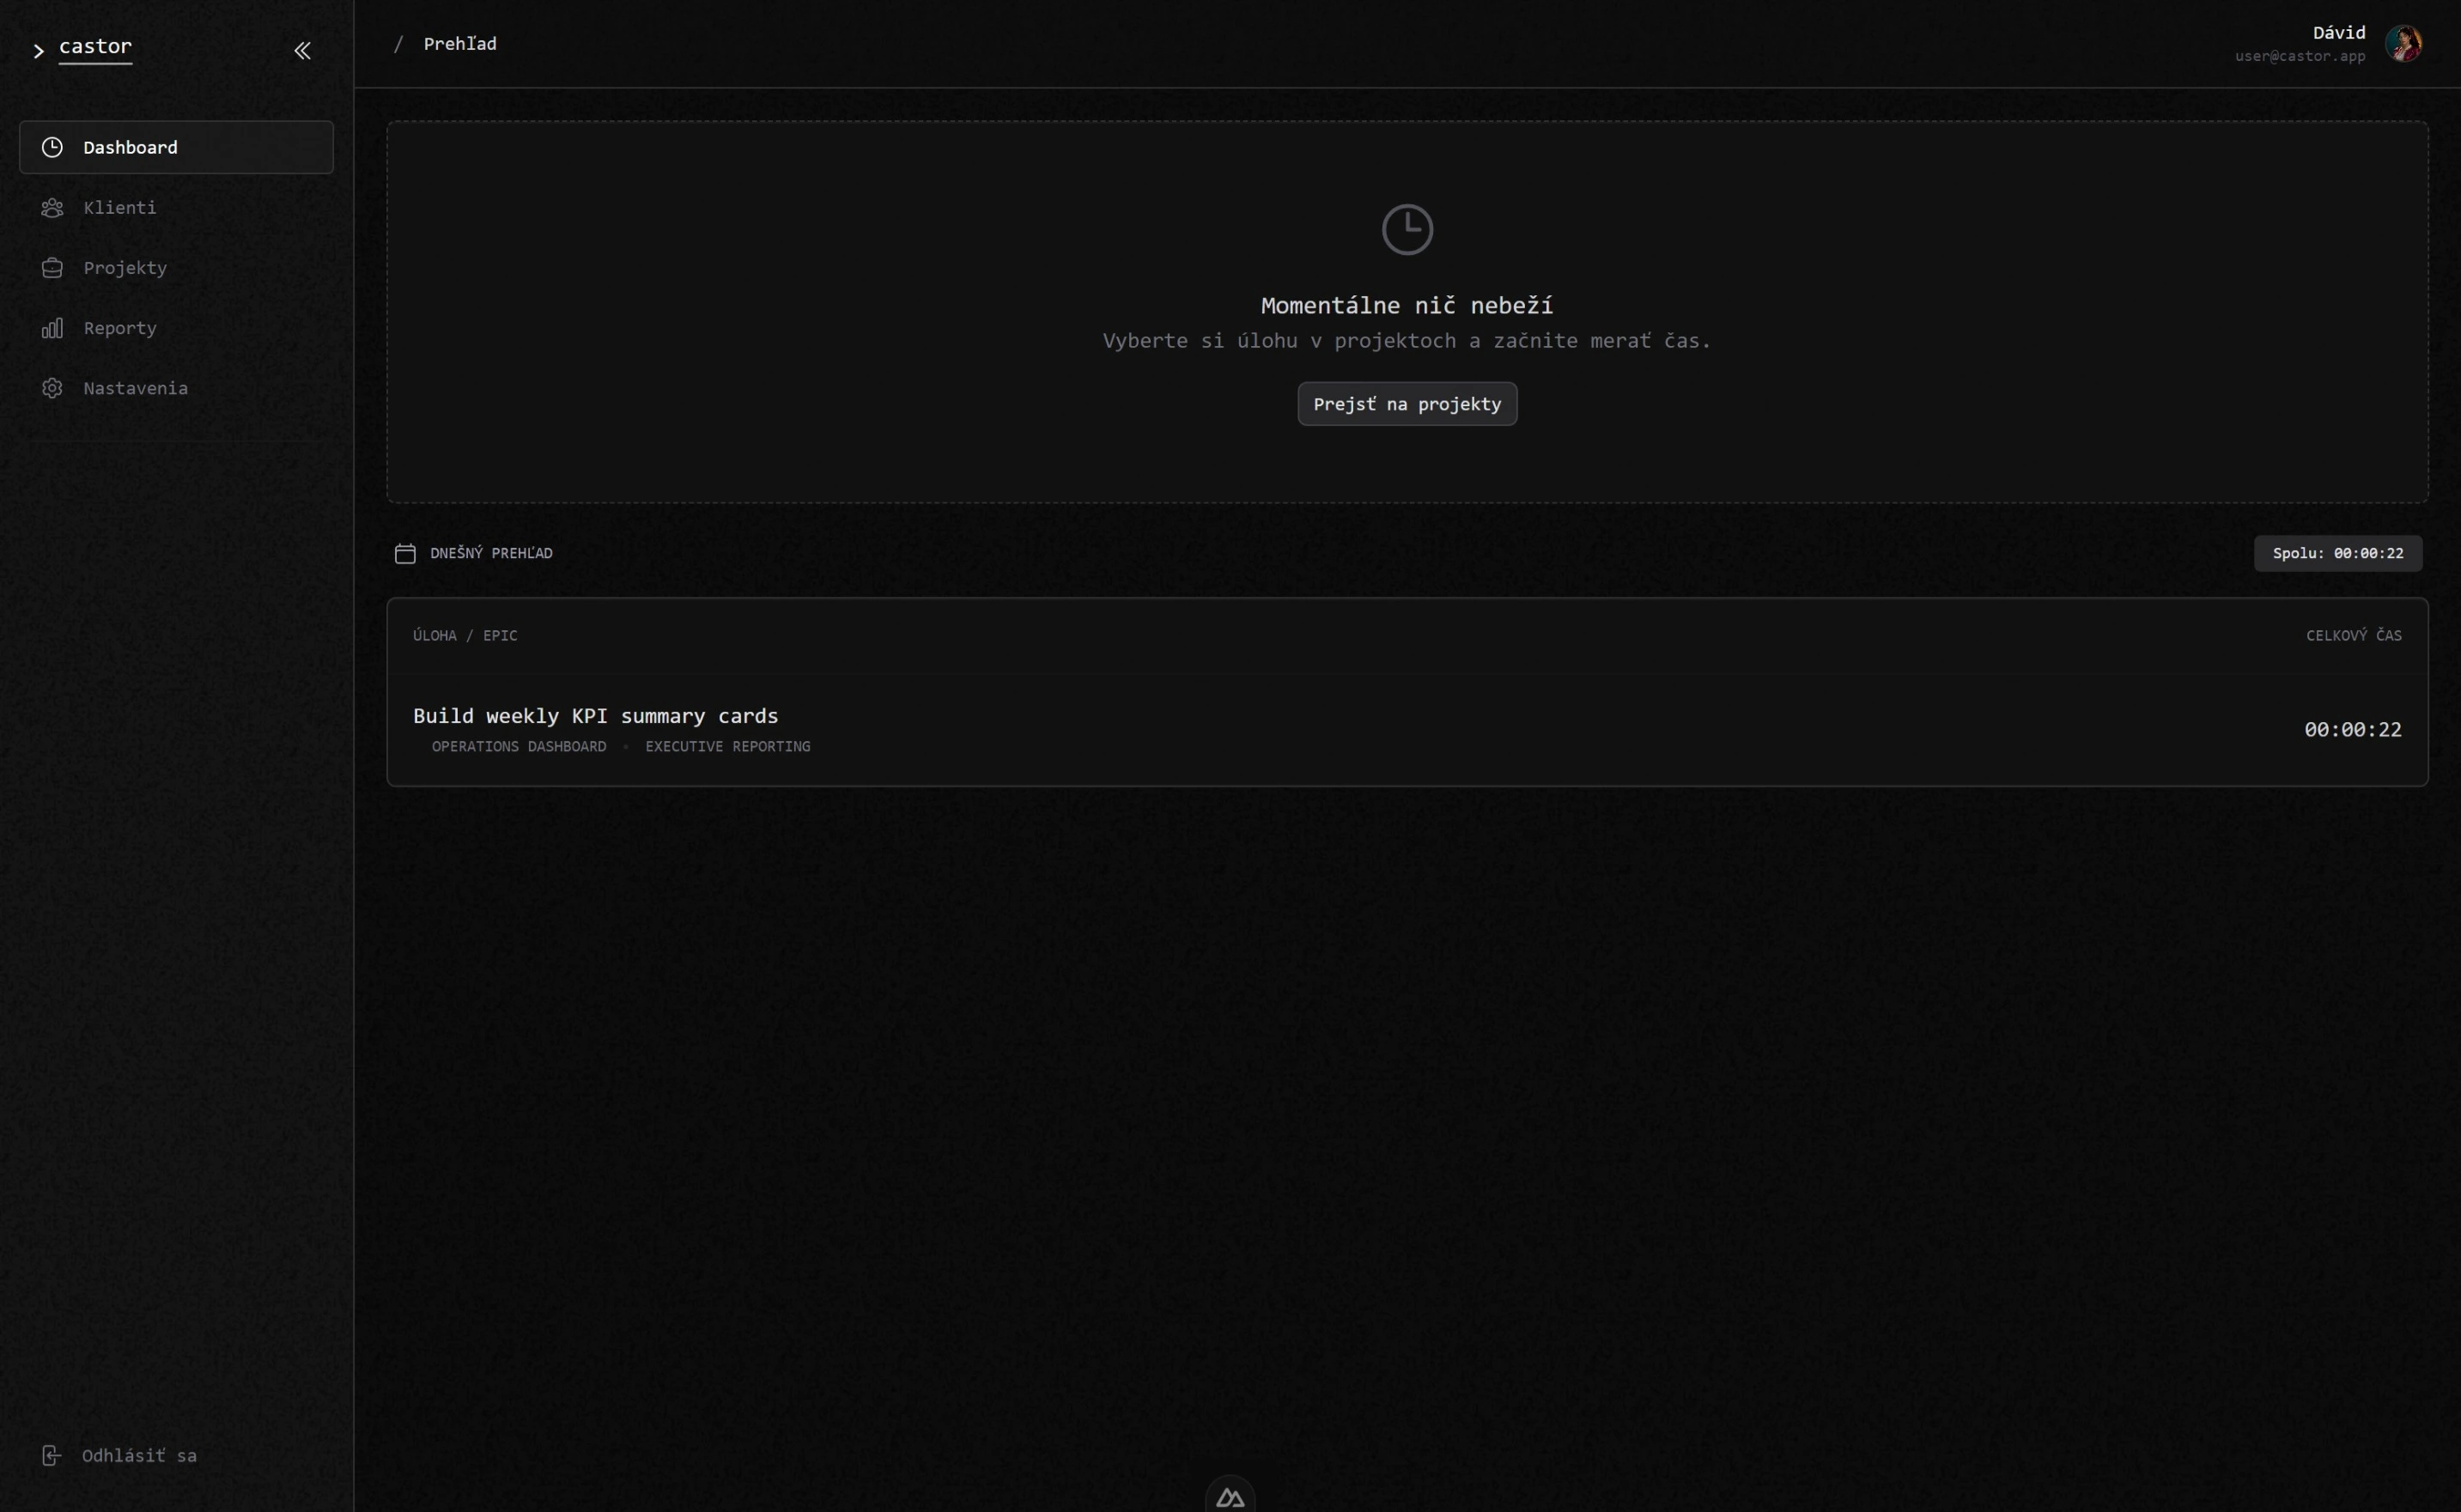Click the logout door icon
Image resolution: width=2461 pixels, height=1512 pixels.
pyautogui.click(x=51, y=1455)
